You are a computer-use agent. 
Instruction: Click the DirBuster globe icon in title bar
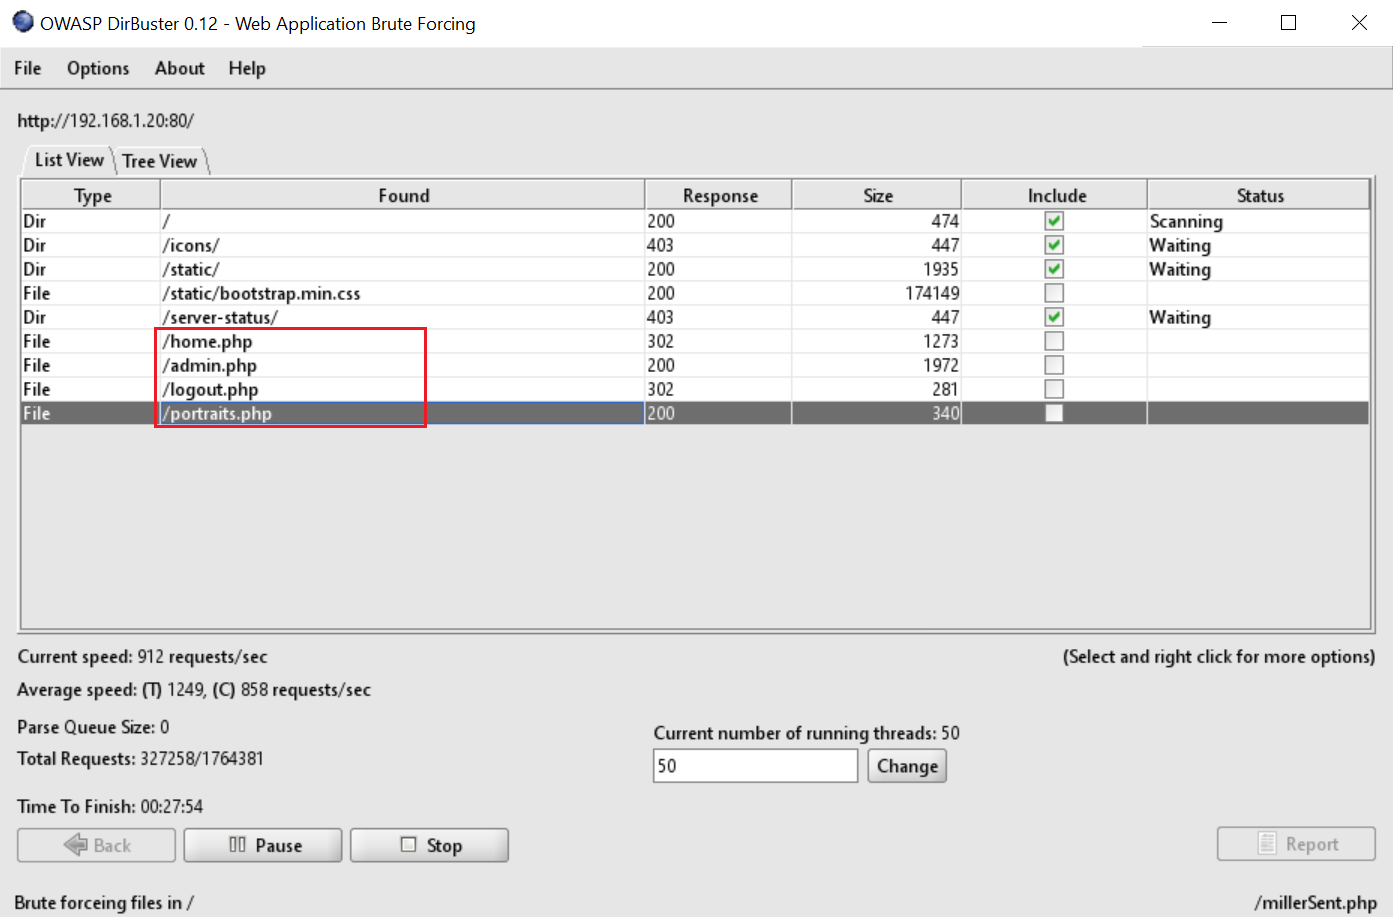tap(22, 22)
